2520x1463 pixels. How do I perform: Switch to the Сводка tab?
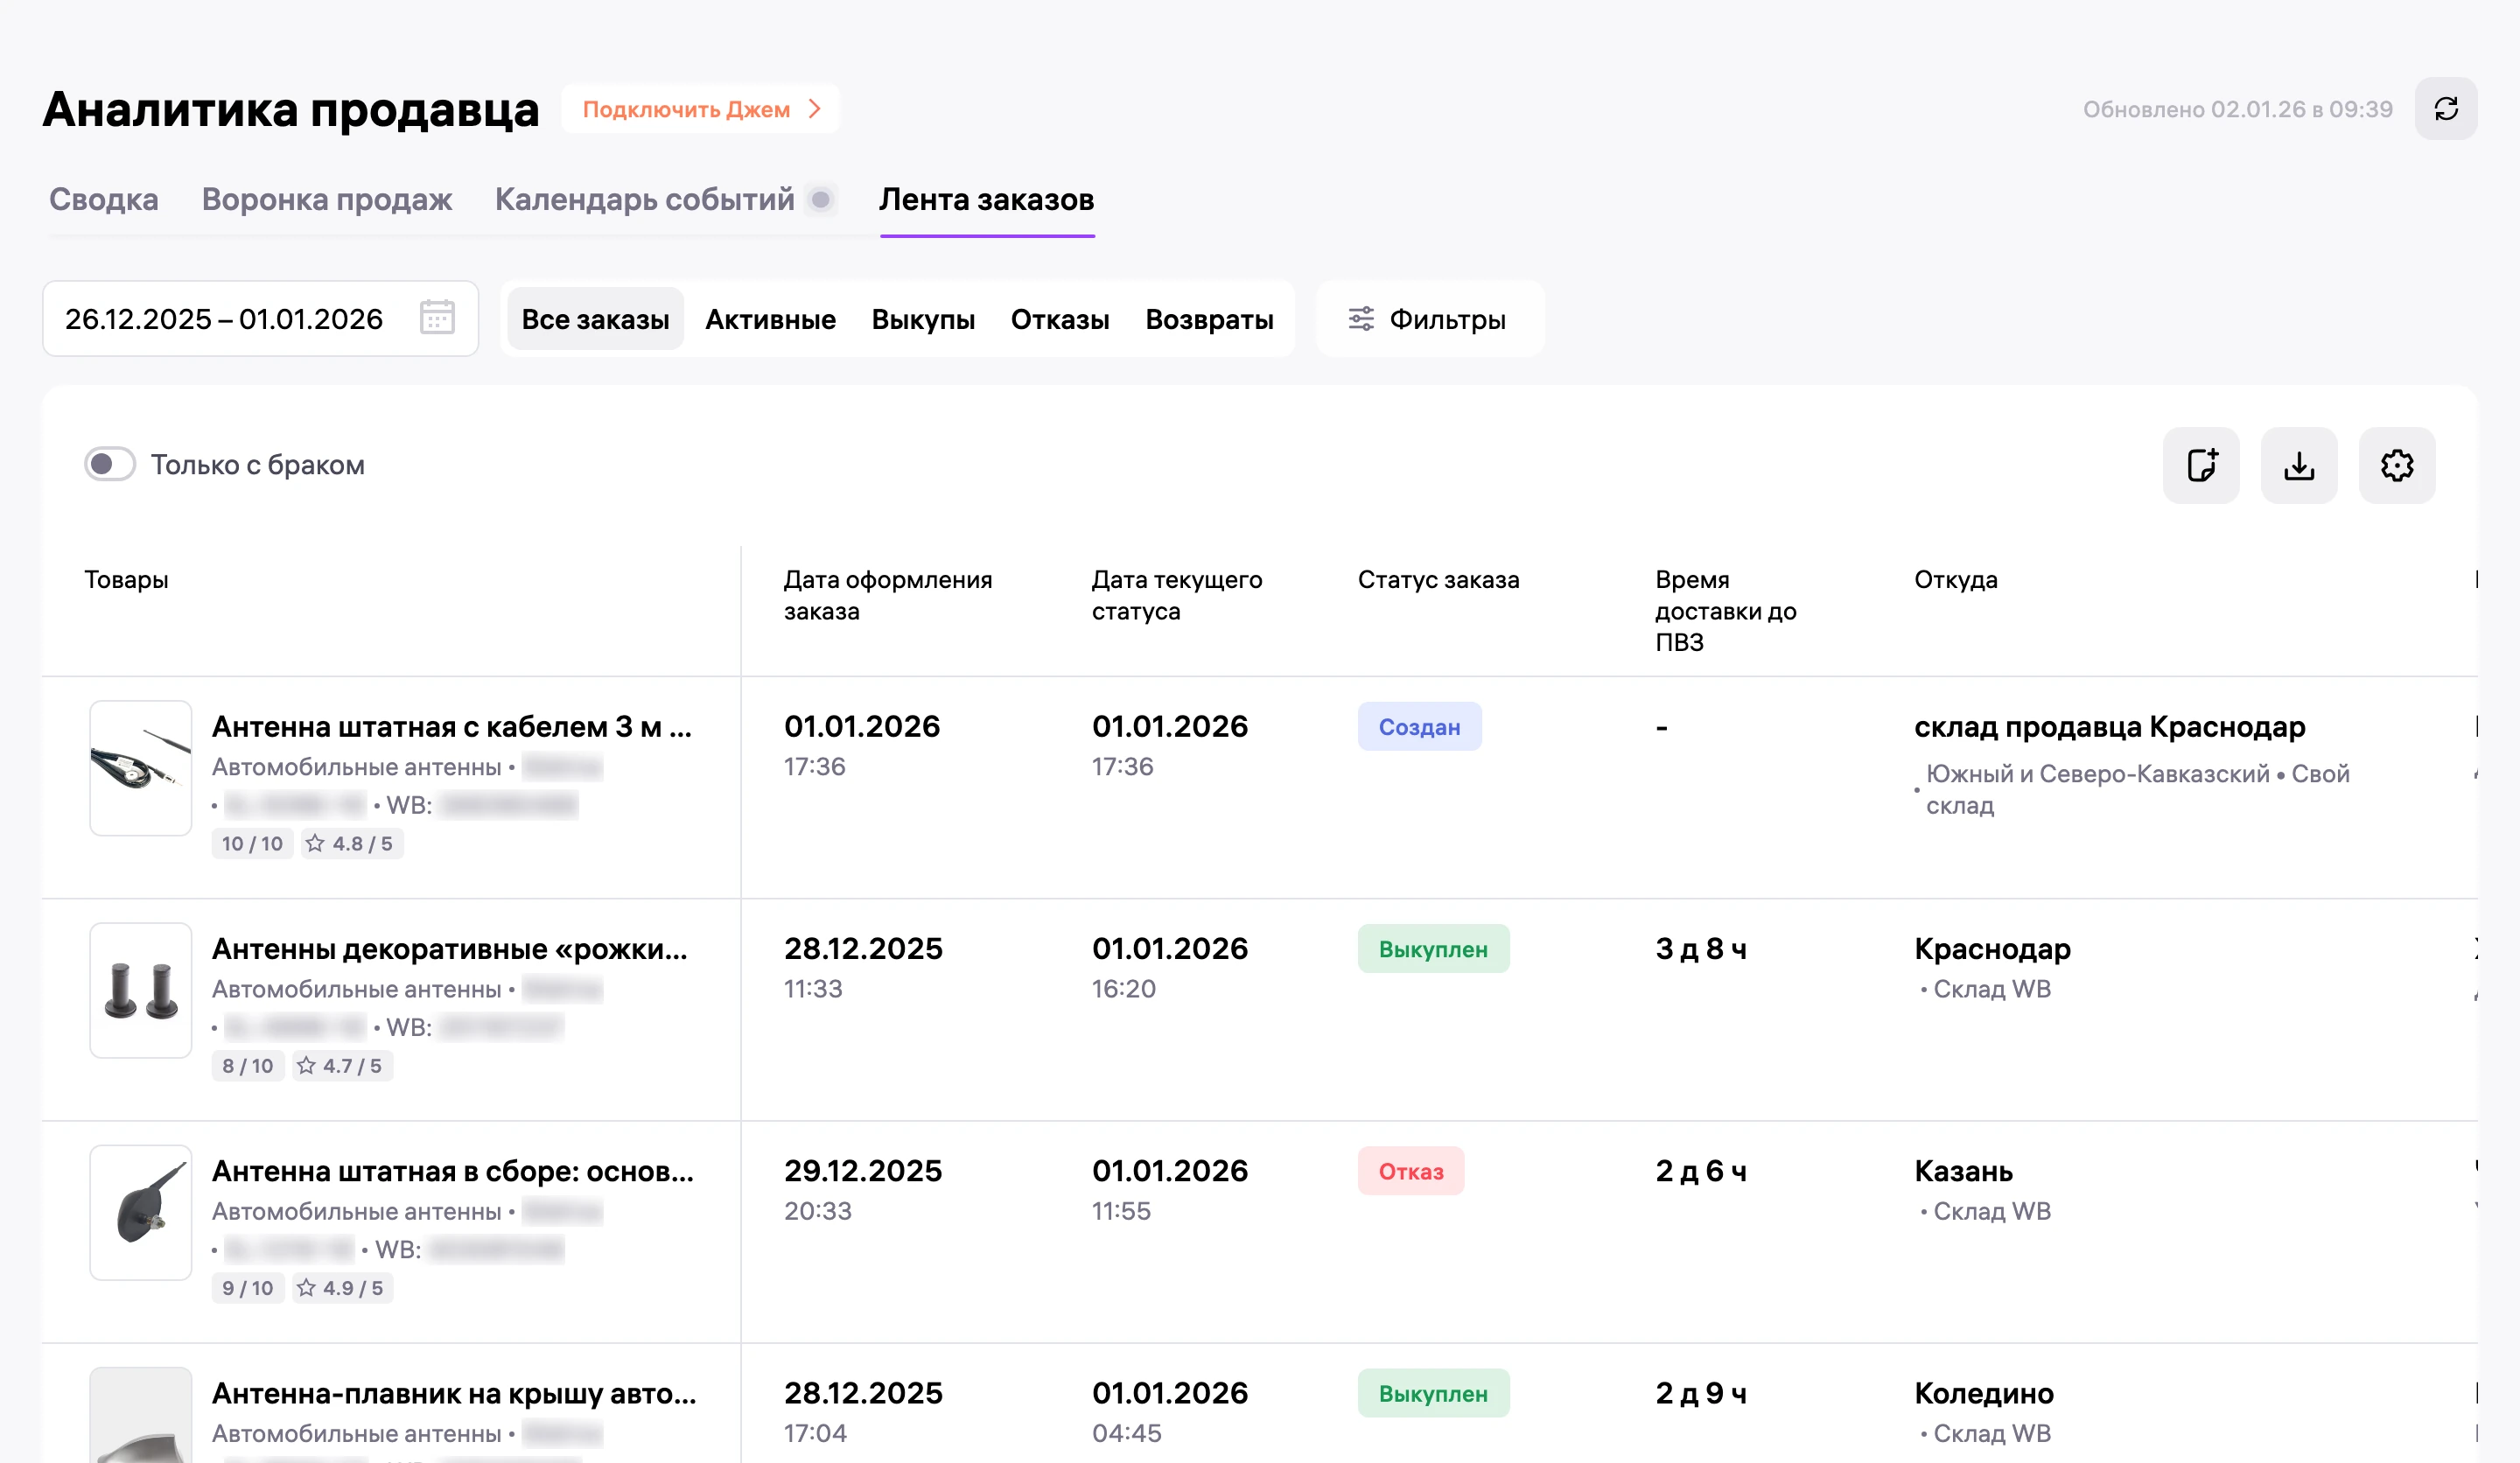coord(104,200)
